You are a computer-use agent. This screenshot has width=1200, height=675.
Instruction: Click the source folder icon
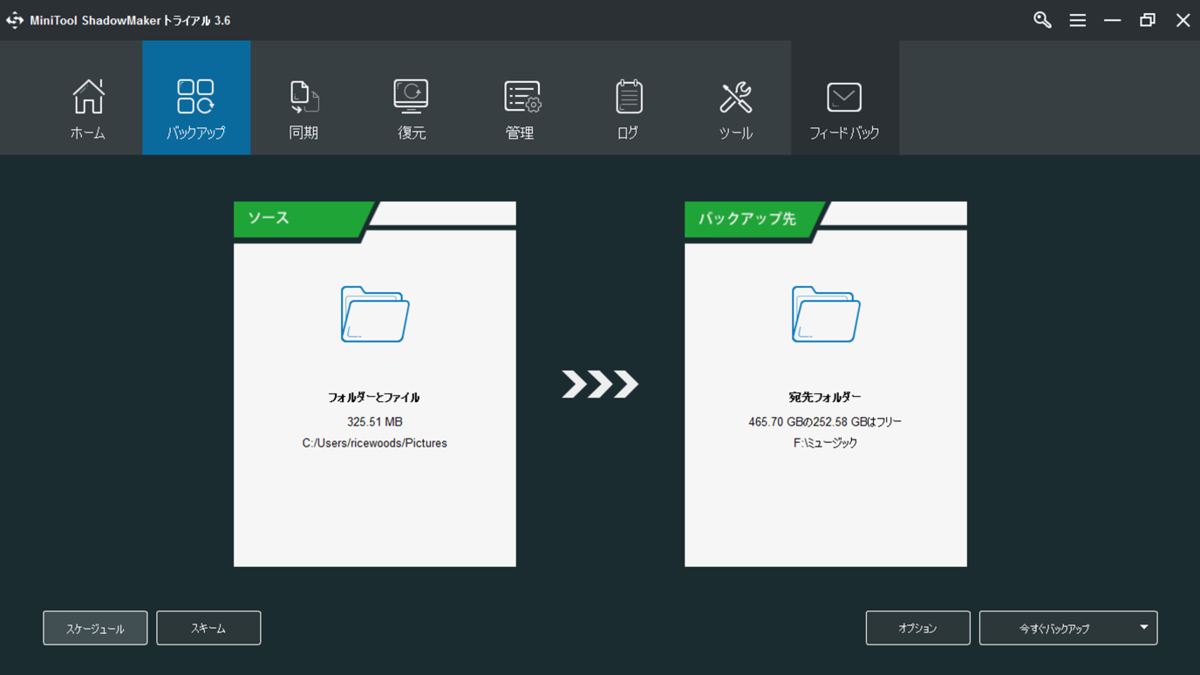point(375,314)
